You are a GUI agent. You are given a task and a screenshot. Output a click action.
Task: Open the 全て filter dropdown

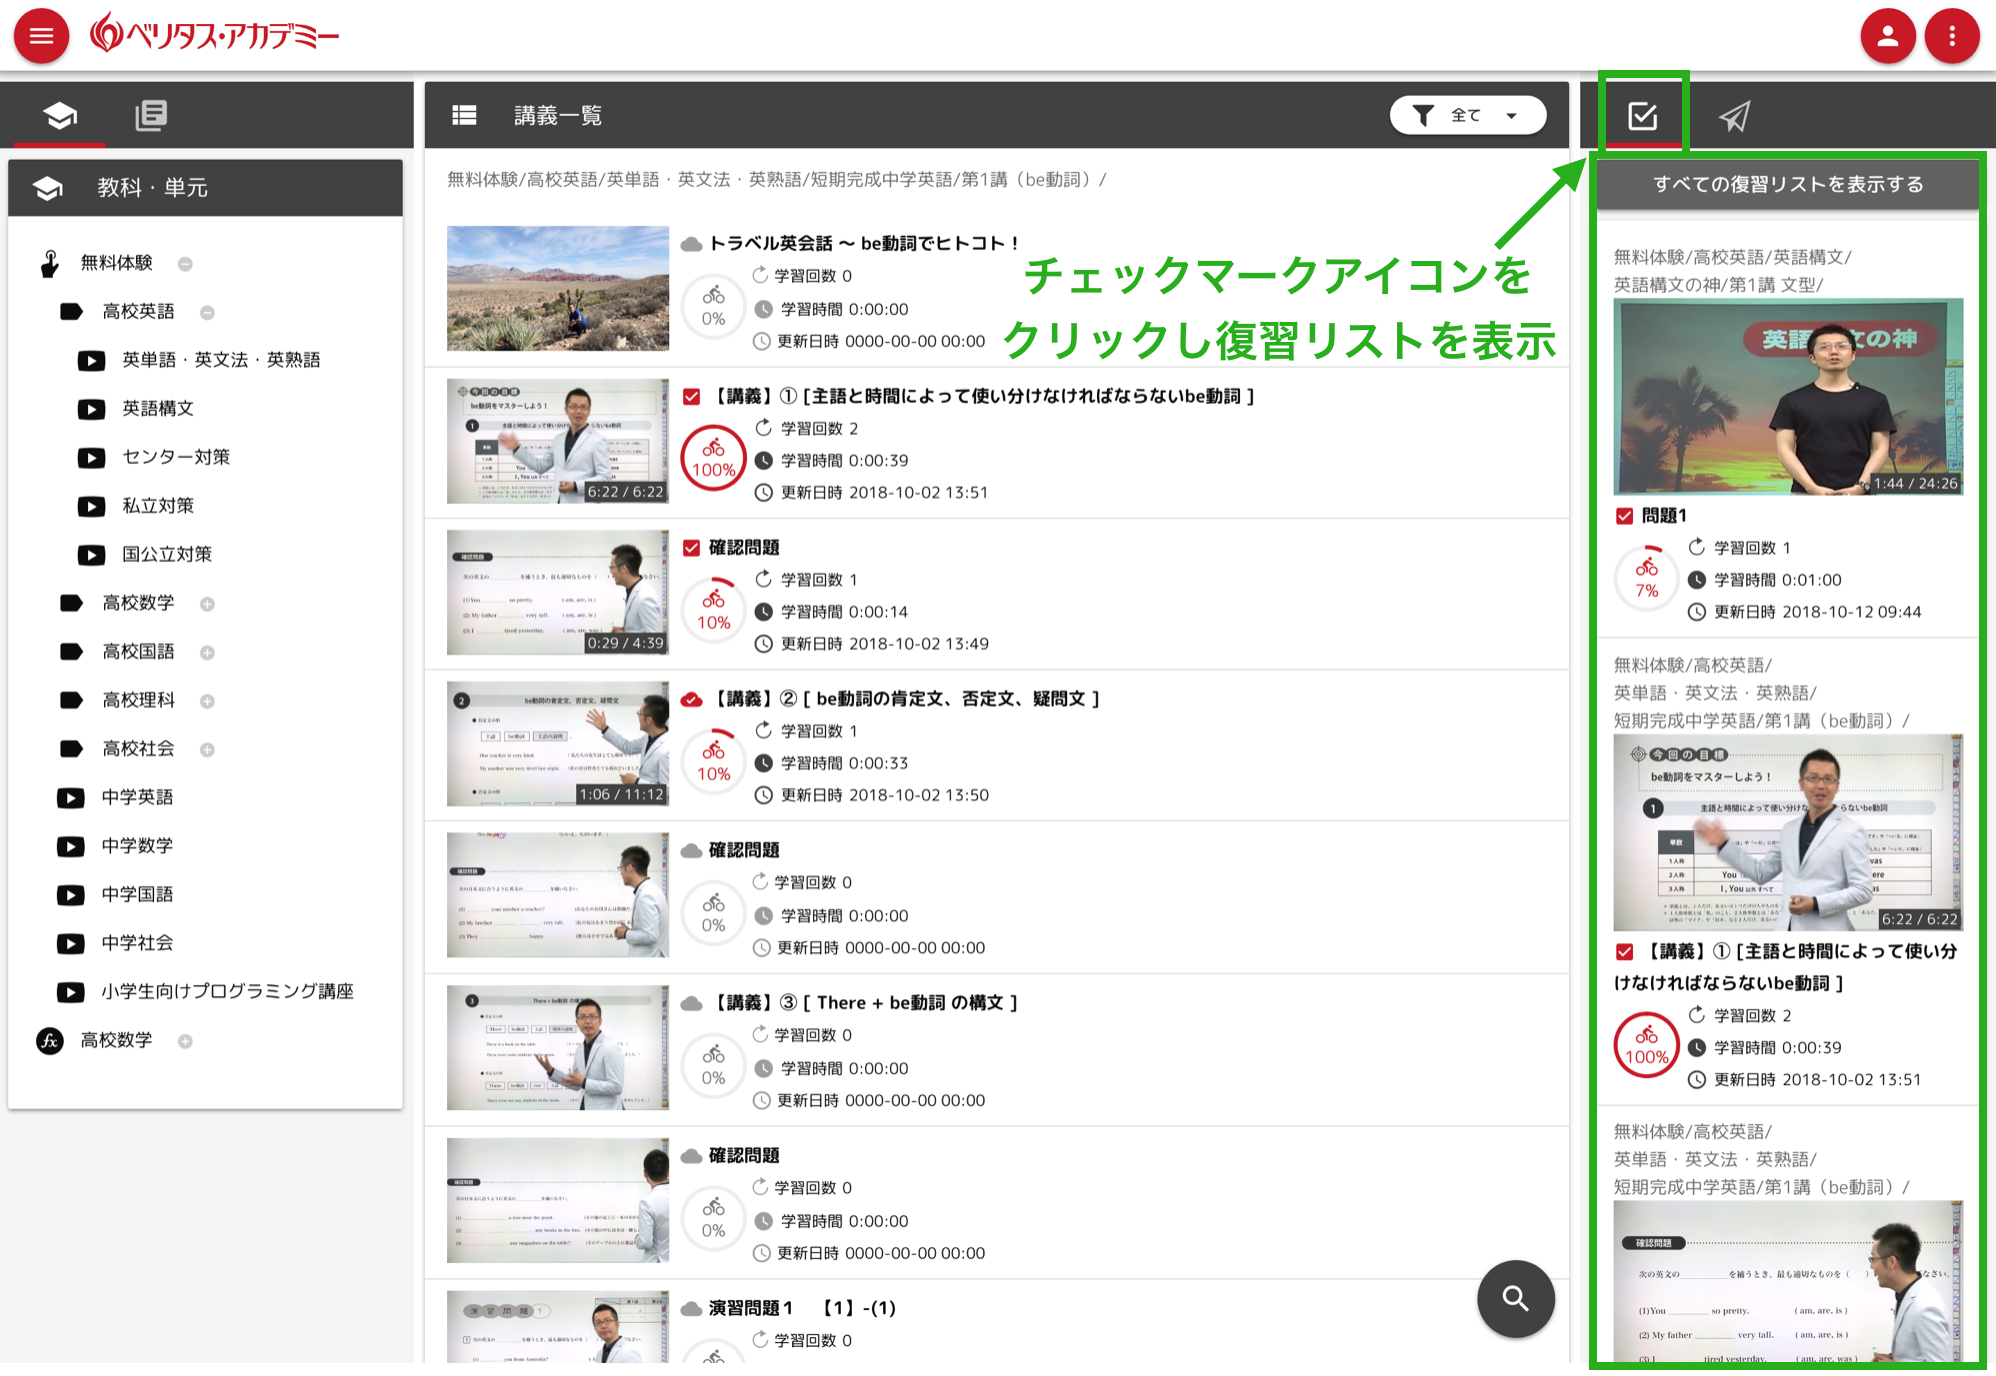[x=1467, y=115]
